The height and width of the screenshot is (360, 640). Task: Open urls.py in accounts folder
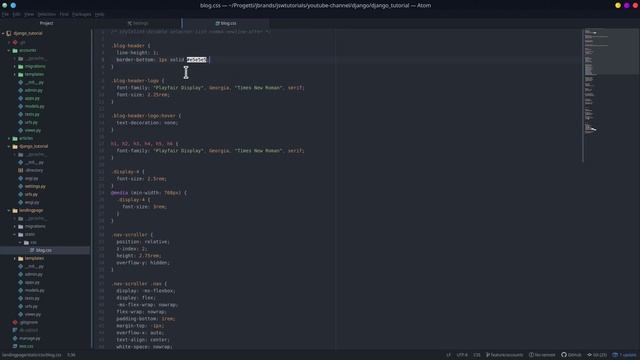tap(31, 122)
